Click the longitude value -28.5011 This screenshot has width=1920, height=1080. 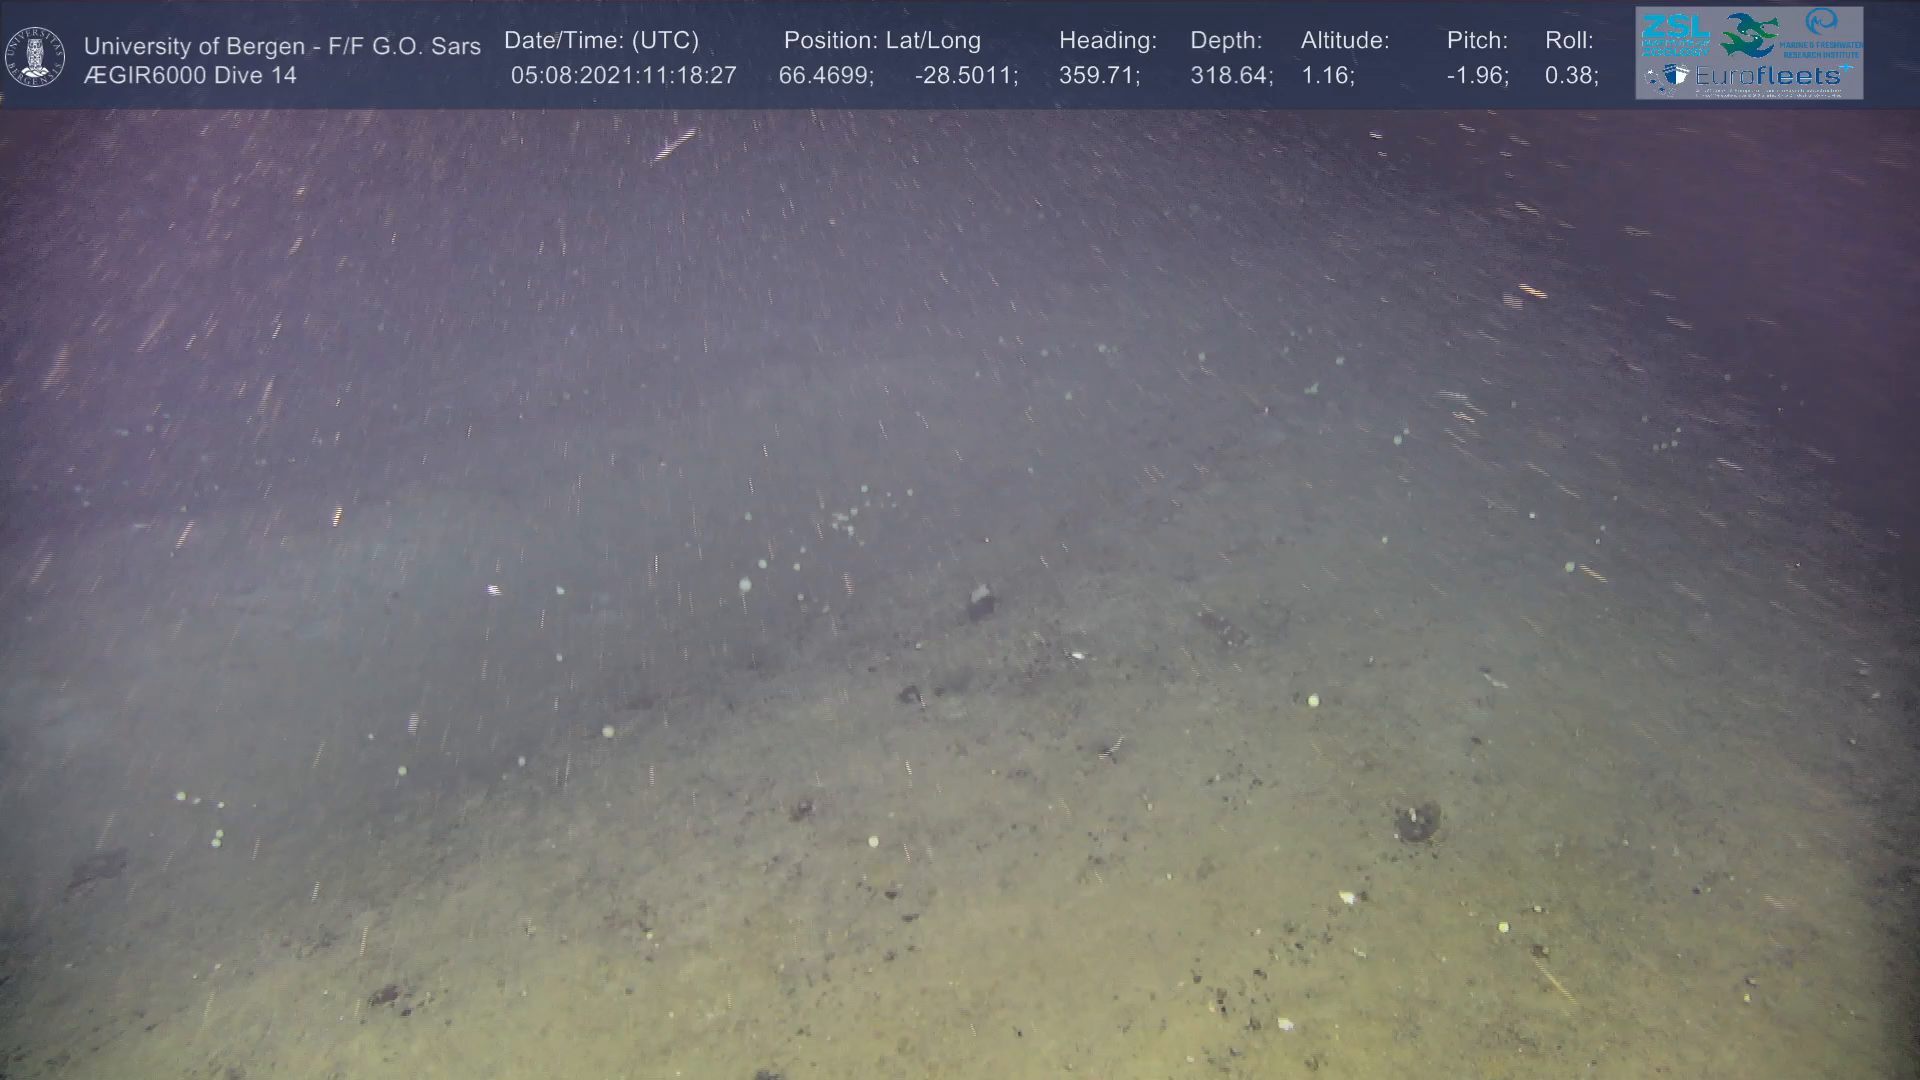(965, 76)
